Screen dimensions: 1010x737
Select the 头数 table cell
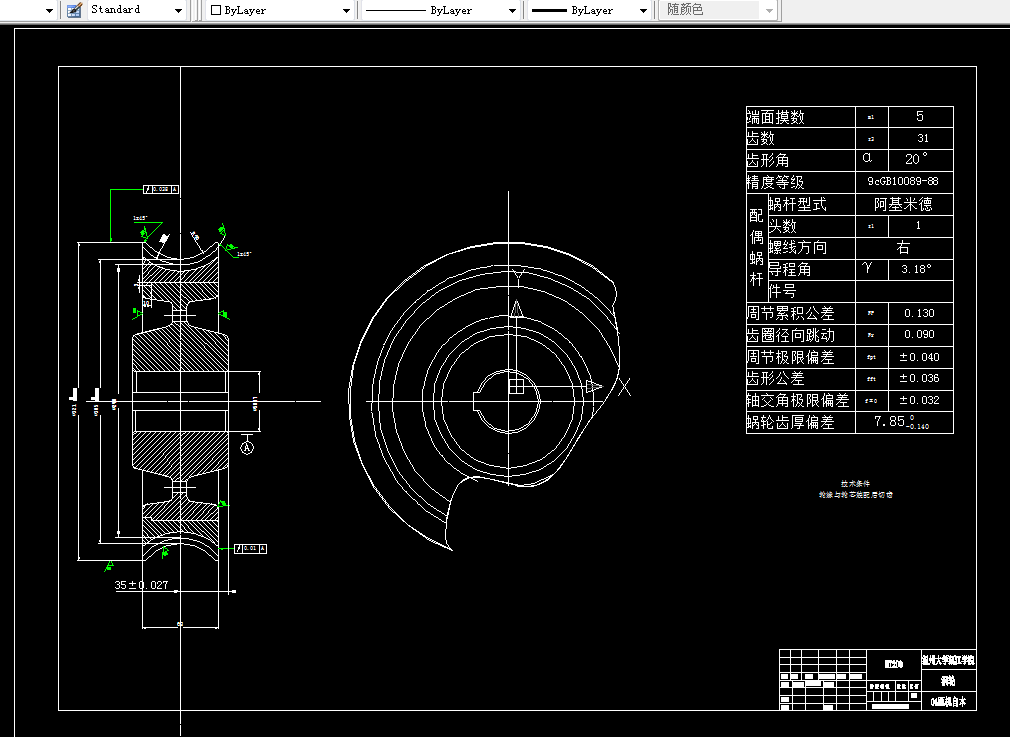(811, 226)
